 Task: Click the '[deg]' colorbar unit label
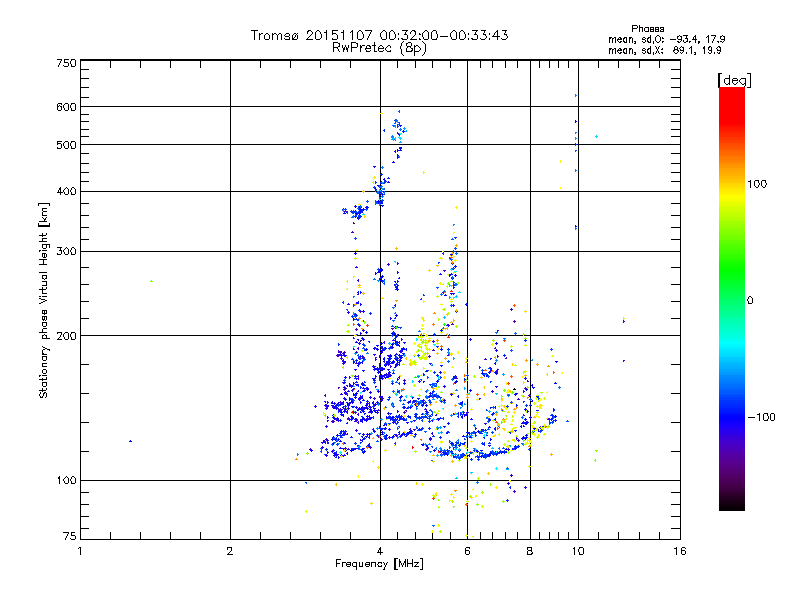(x=734, y=80)
